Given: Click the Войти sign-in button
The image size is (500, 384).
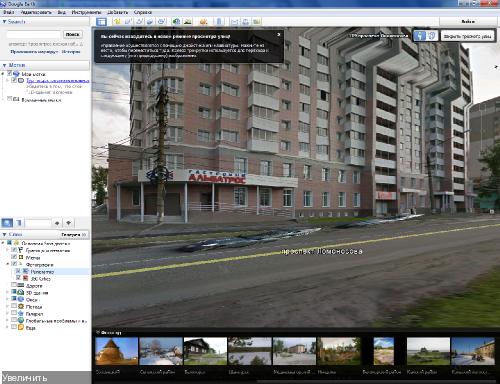Looking at the screenshot, I should point(468,22).
